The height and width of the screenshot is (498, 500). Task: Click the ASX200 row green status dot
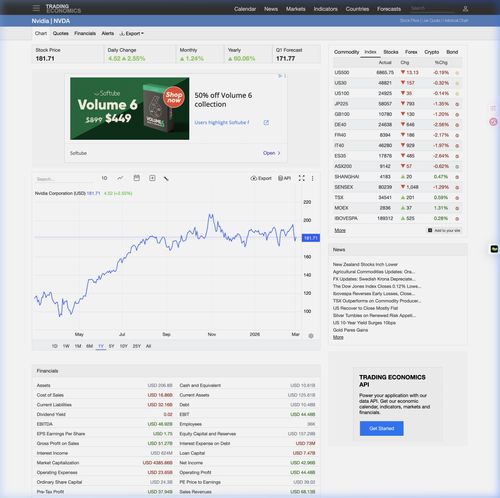457,167
